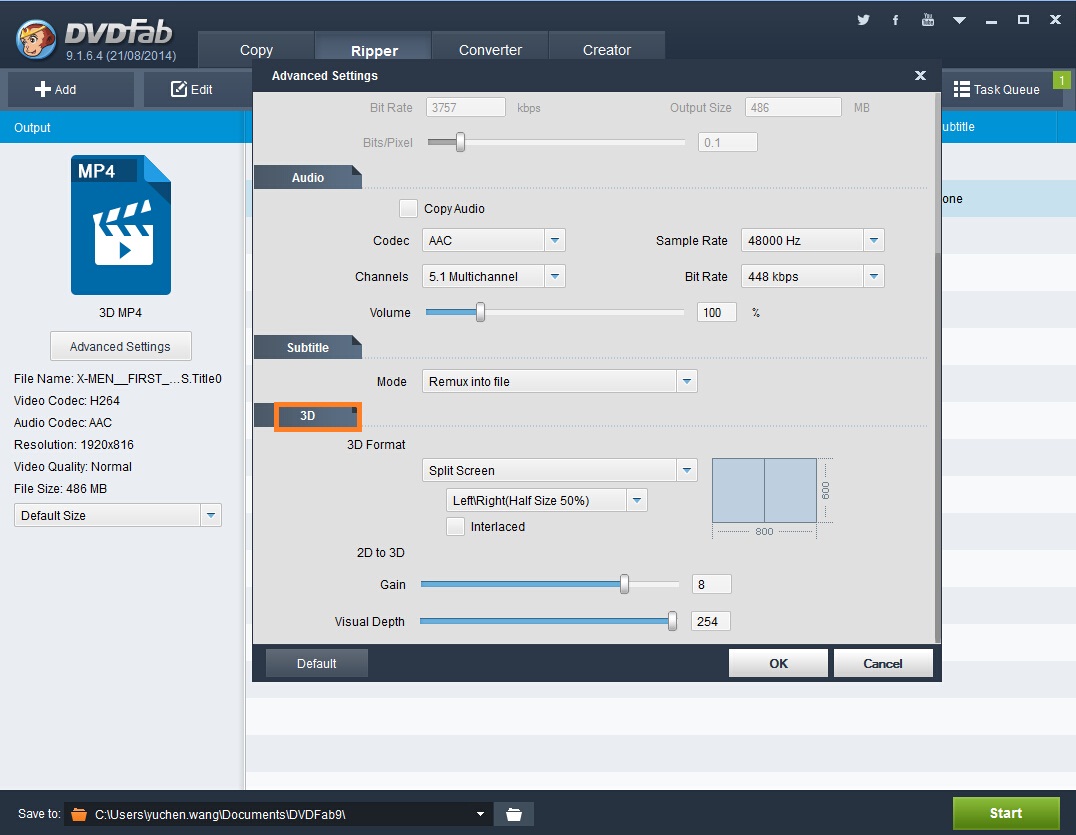Screen dimensions: 1076x835
Task: Toggle the Copy Audio checkbox
Action: coord(408,209)
